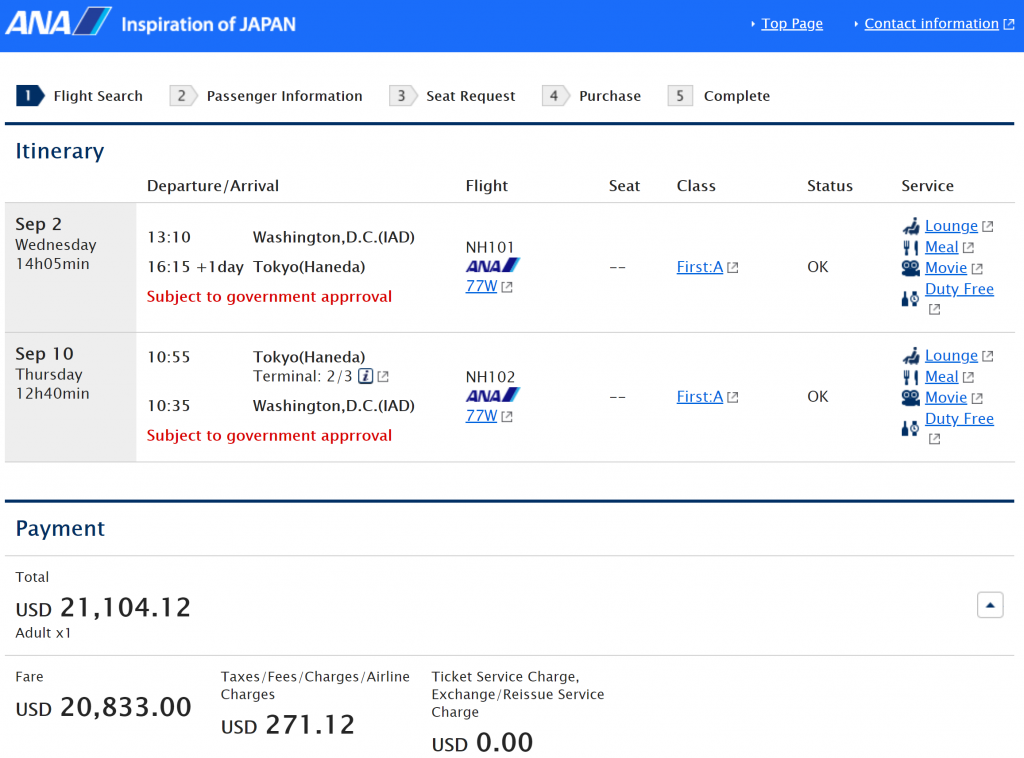The width and height of the screenshot is (1024, 758).
Task: Open Movie service link for NH102
Action: [946, 398]
